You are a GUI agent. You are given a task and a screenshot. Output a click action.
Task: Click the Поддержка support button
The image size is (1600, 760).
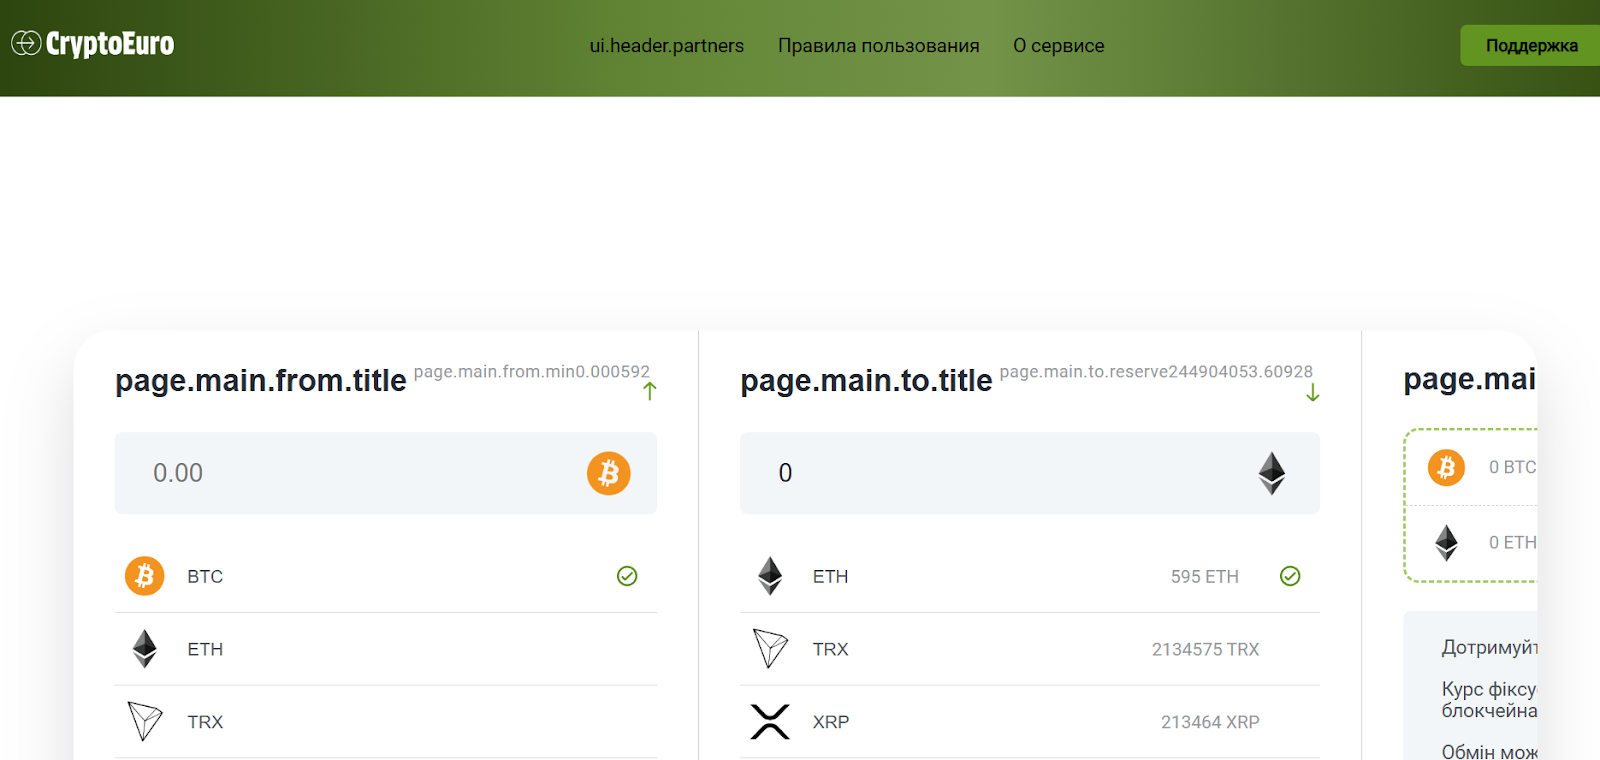pos(1531,46)
